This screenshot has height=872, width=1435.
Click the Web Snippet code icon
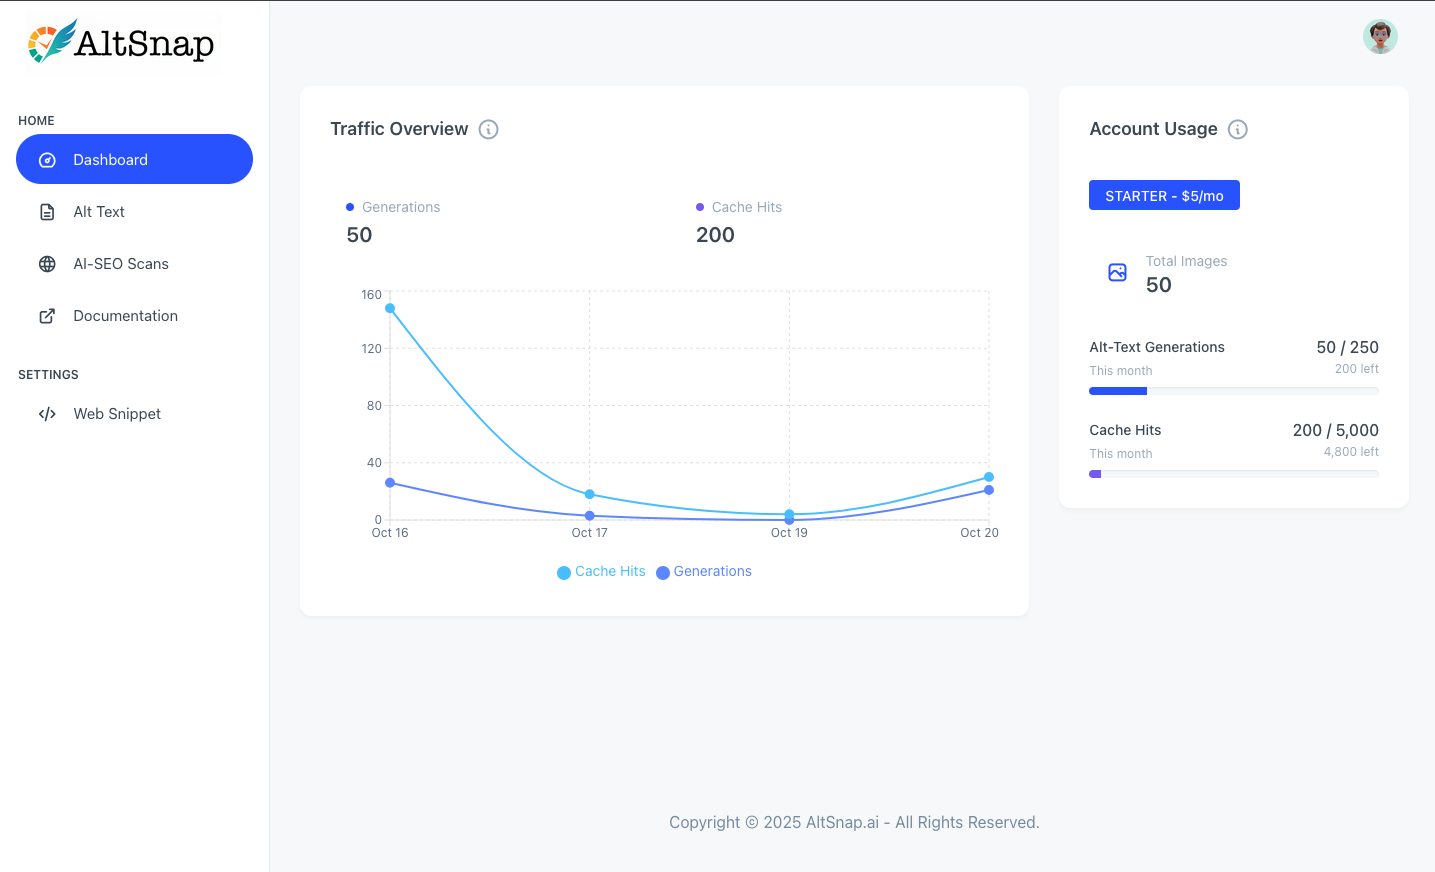click(x=47, y=414)
